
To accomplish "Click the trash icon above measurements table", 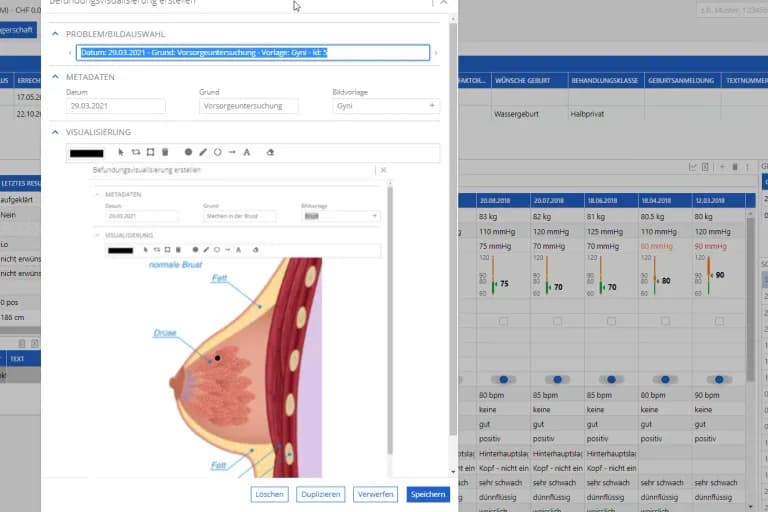I will 735,167.
